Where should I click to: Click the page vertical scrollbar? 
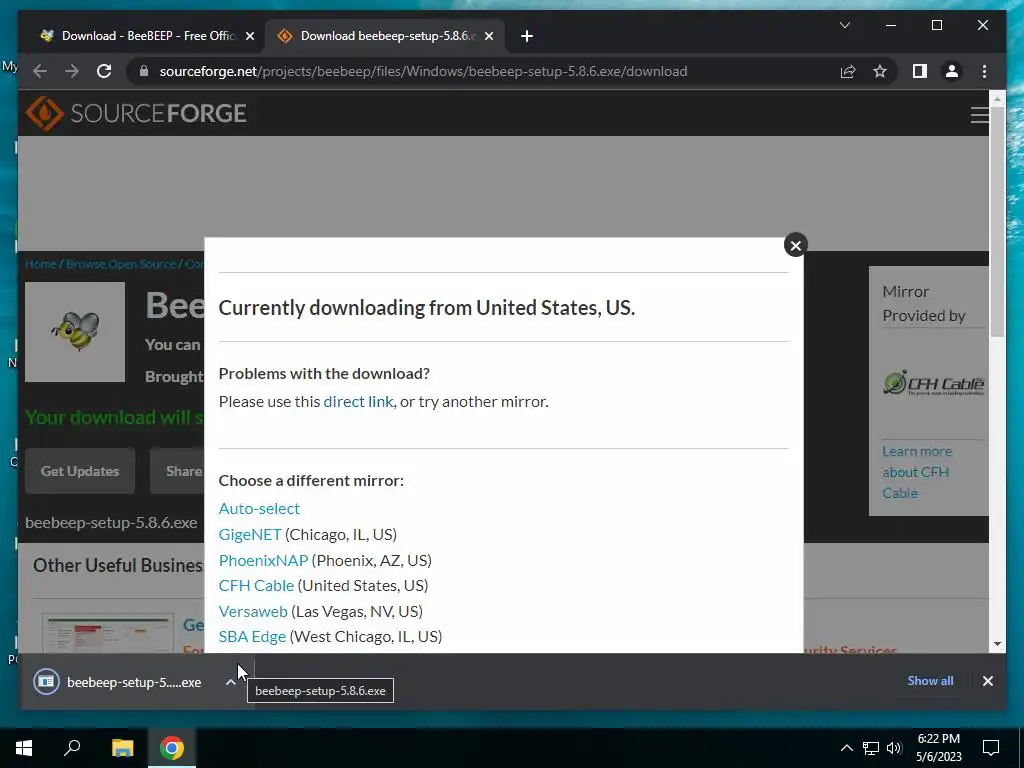pos(997,222)
